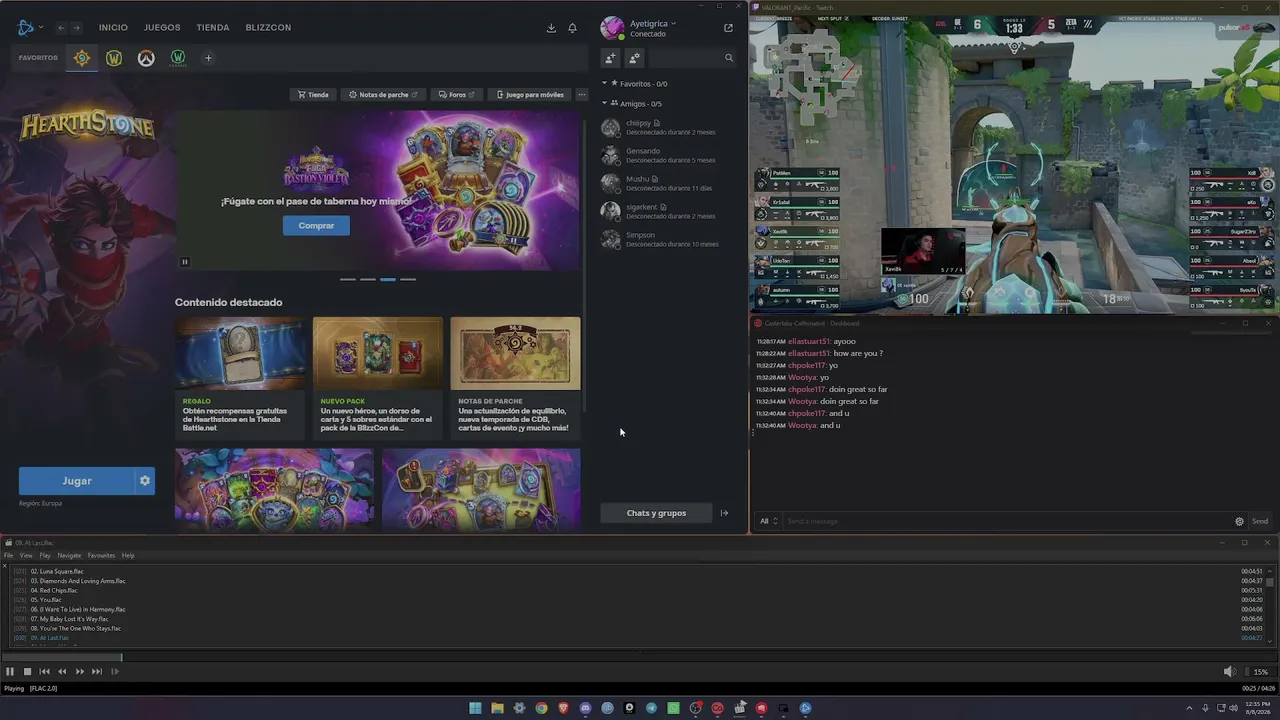Open the NOTAS DE PARCHE news card
Screen dimensions: 1280x720
pos(515,377)
